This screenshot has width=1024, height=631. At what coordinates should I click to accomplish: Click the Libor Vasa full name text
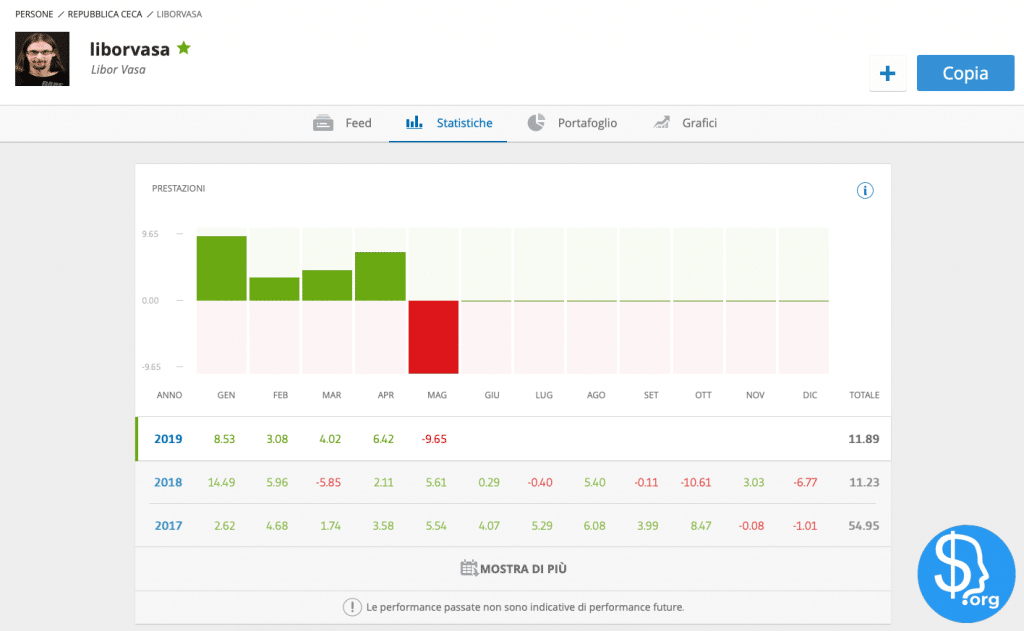[x=118, y=70]
